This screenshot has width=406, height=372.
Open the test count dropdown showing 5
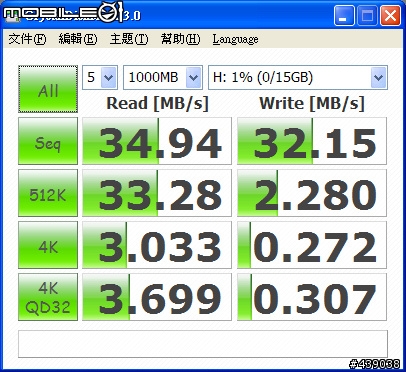tap(100, 77)
